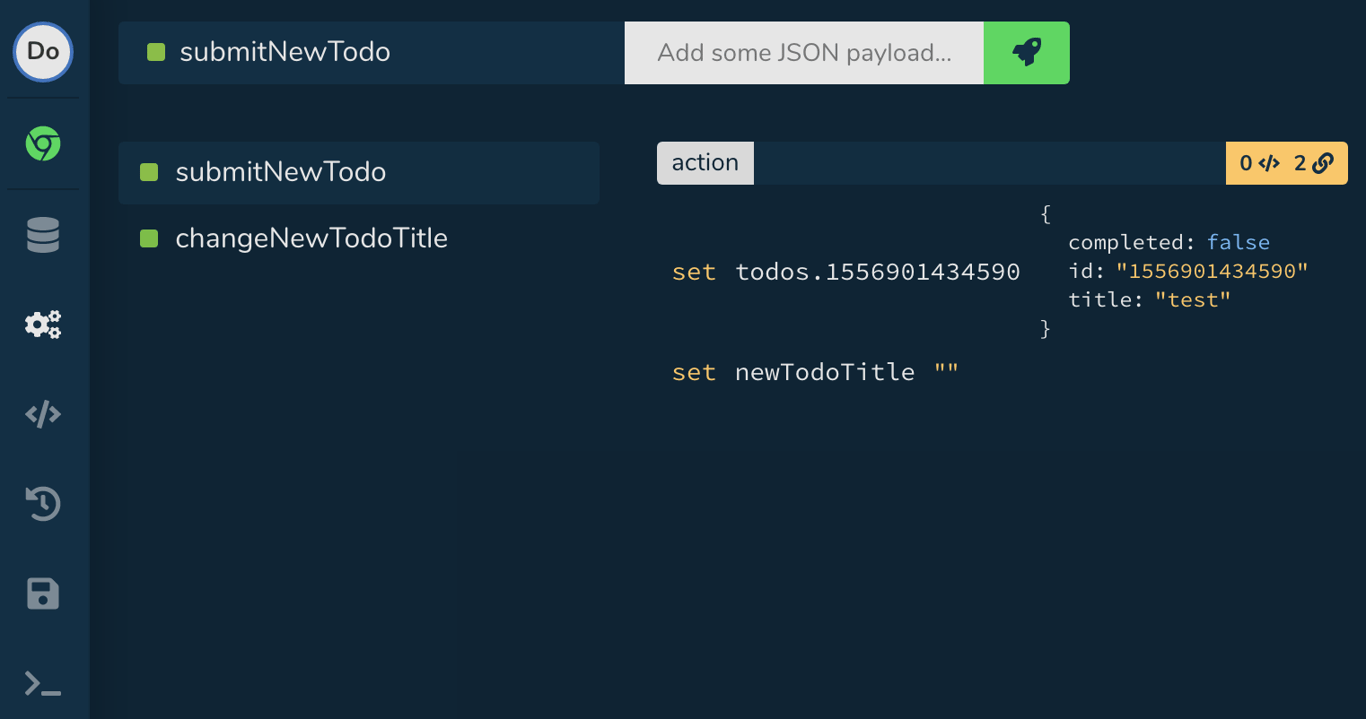Open the Chrome client view
Screen dimensions: 1366x719
[42, 144]
